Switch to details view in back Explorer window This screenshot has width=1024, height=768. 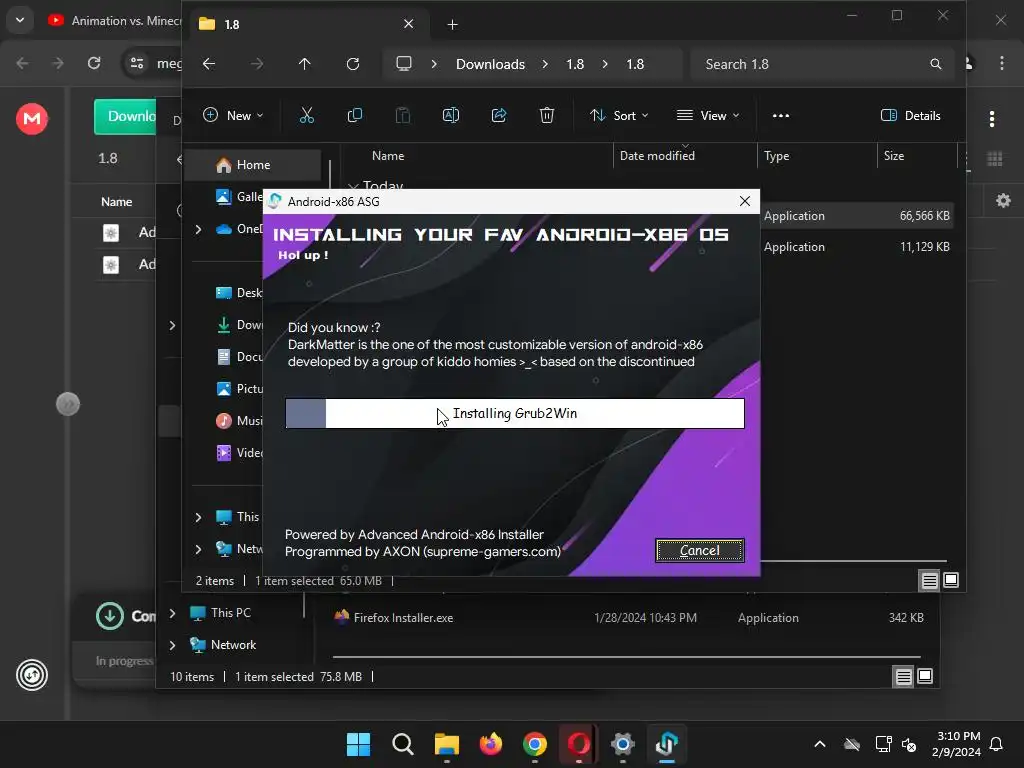pos(903,677)
